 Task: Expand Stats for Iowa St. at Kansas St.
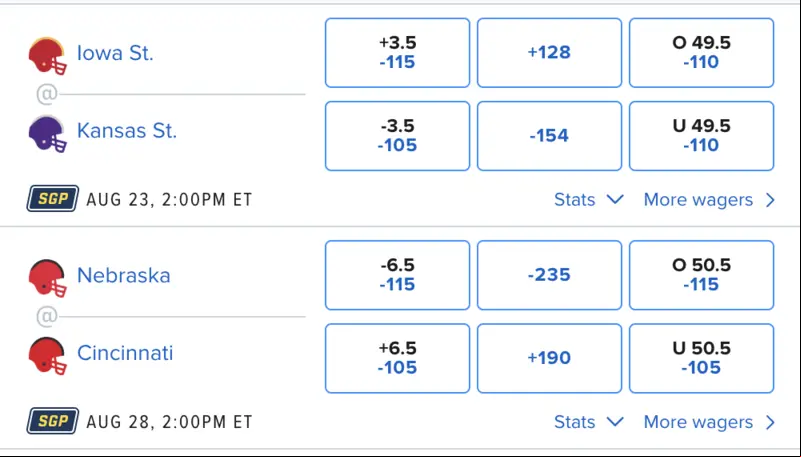pyautogui.click(x=589, y=200)
